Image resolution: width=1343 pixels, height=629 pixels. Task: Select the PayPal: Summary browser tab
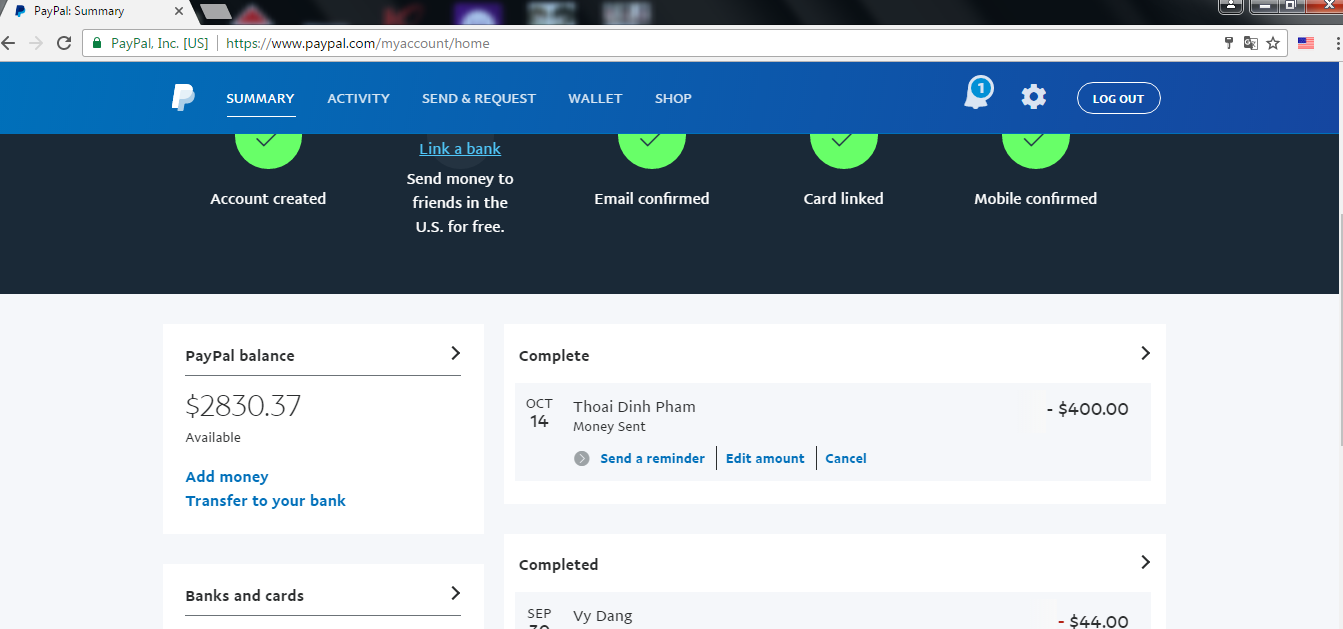(96, 12)
